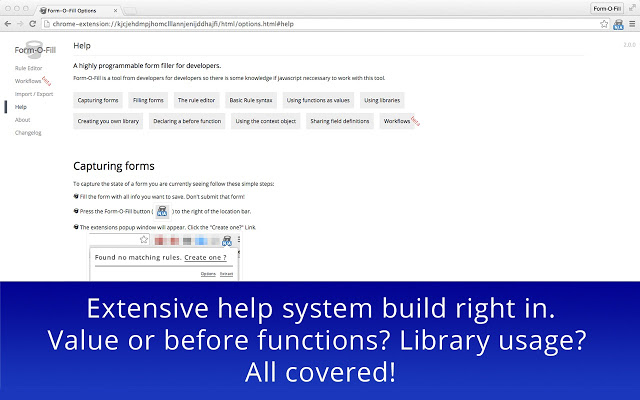Select Help in the sidebar
Screen dimensions: 640x400
[x=21, y=107]
